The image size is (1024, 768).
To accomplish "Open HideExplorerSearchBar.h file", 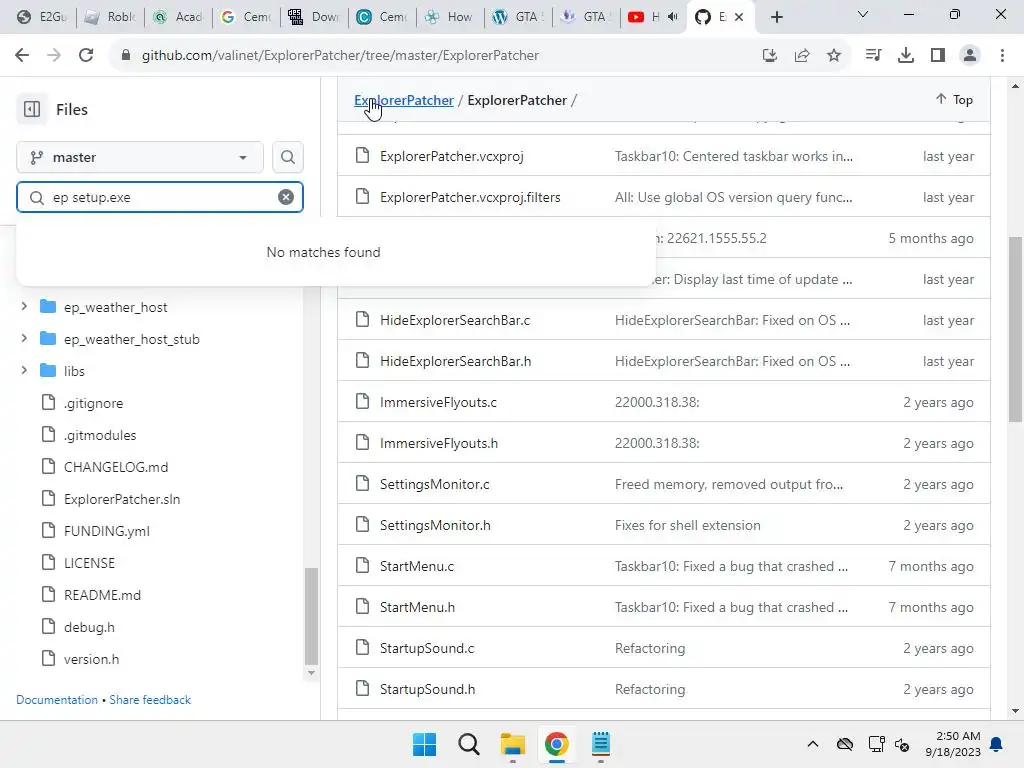I will coord(456,361).
